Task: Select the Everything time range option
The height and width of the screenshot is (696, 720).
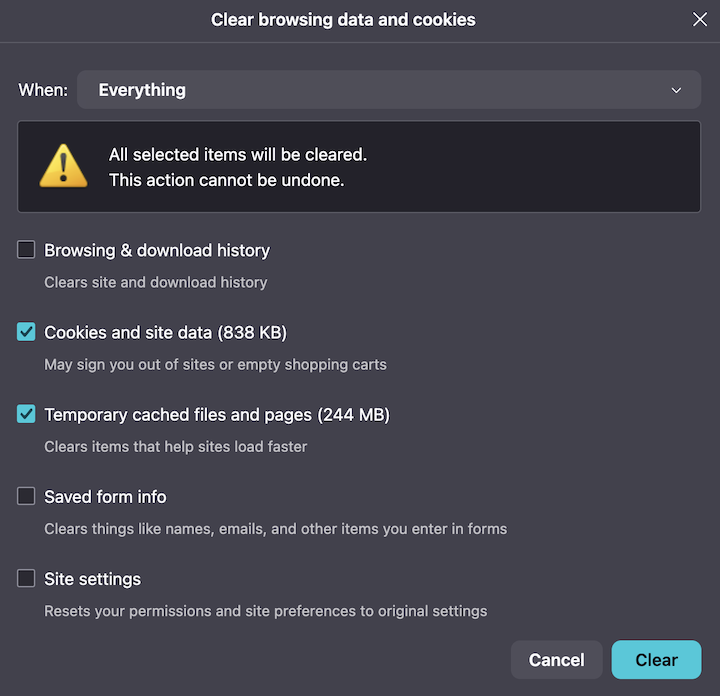Action: click(142, 90)
